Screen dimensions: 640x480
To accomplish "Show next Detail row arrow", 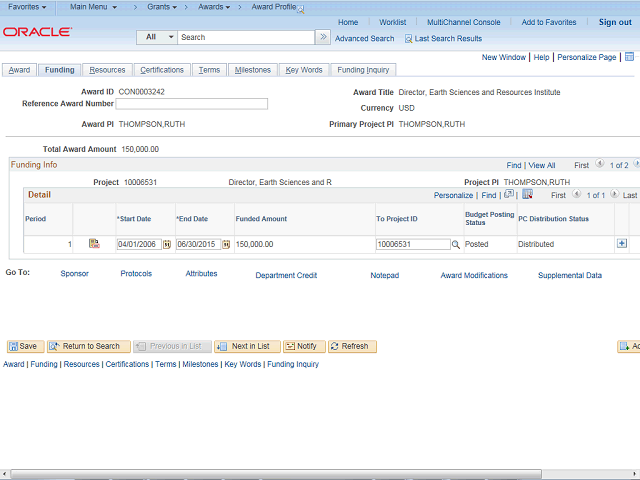I will coord(614,194).
